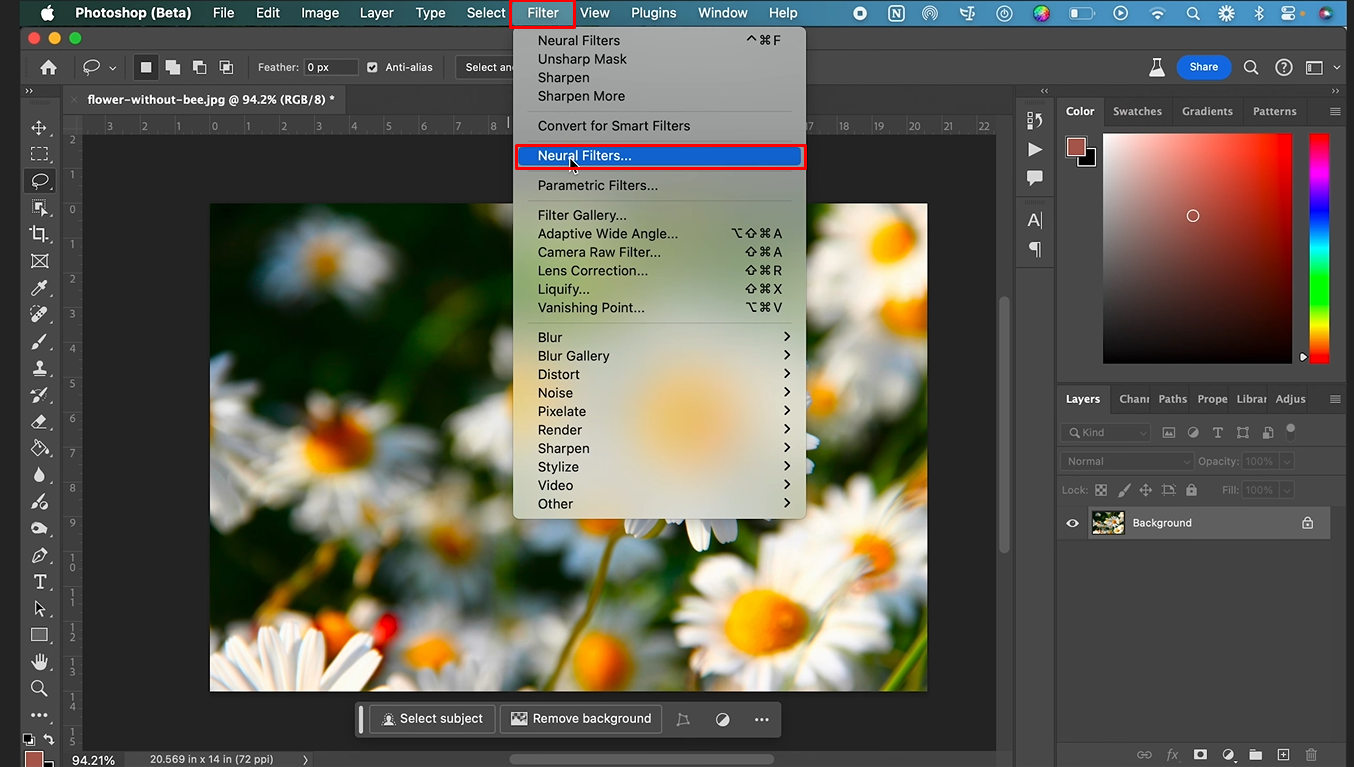Viewport: 1354px width, 767px height.
Task: Pick a hue on the color spectrum slider
Action: coord(1319,247)
